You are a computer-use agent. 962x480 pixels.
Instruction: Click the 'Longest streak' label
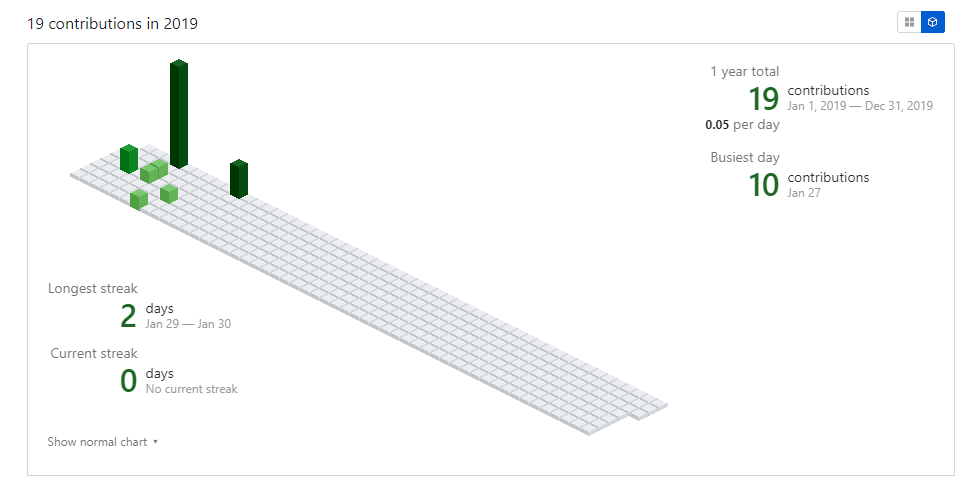tap(93, 289)
